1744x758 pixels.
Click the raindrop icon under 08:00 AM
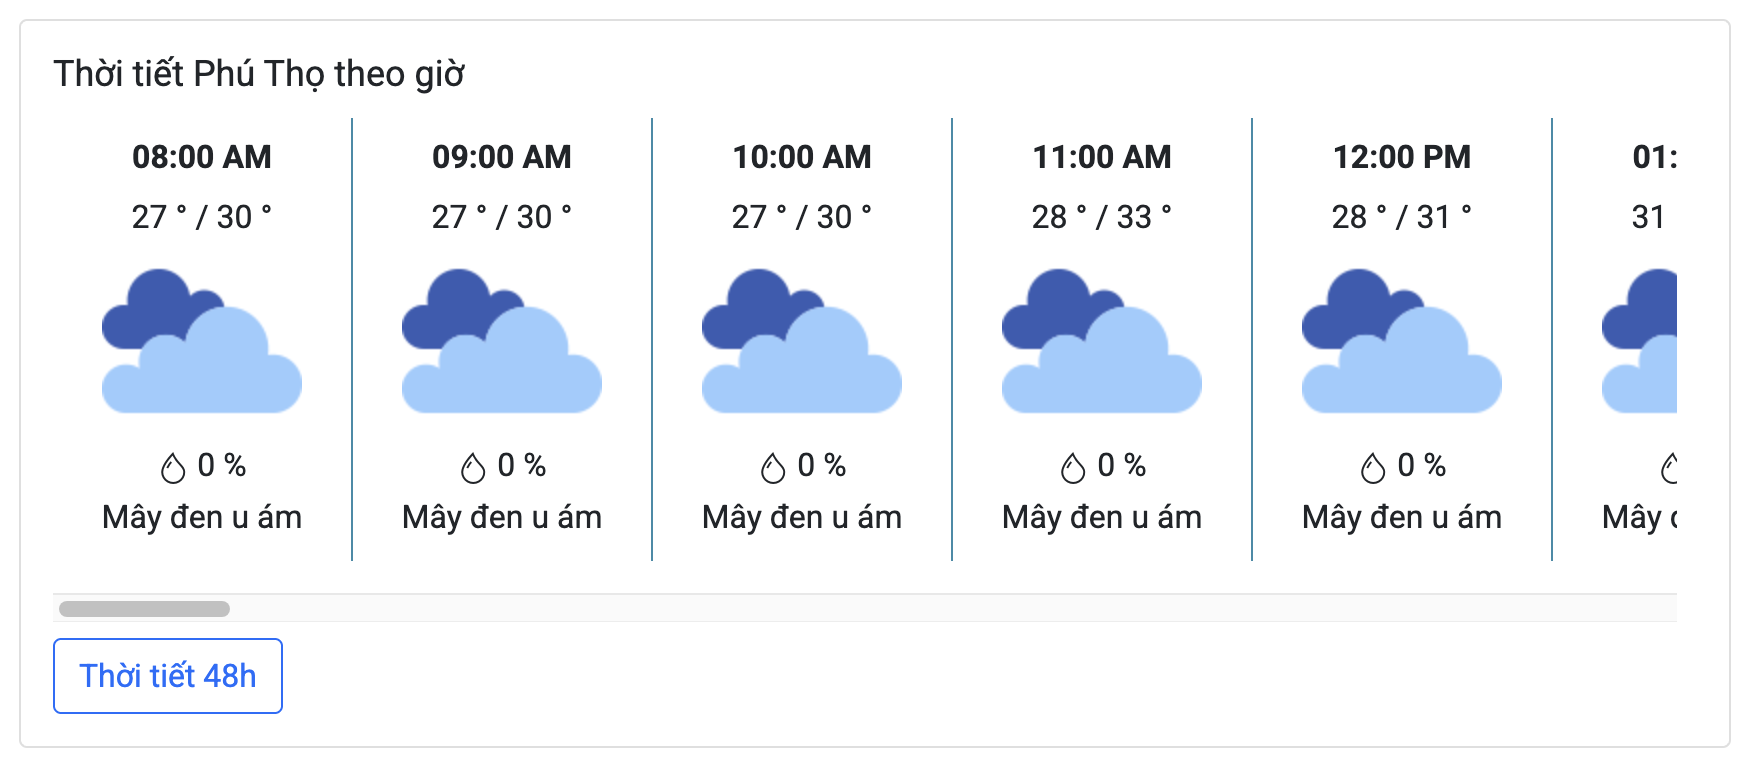coord(173,467)
